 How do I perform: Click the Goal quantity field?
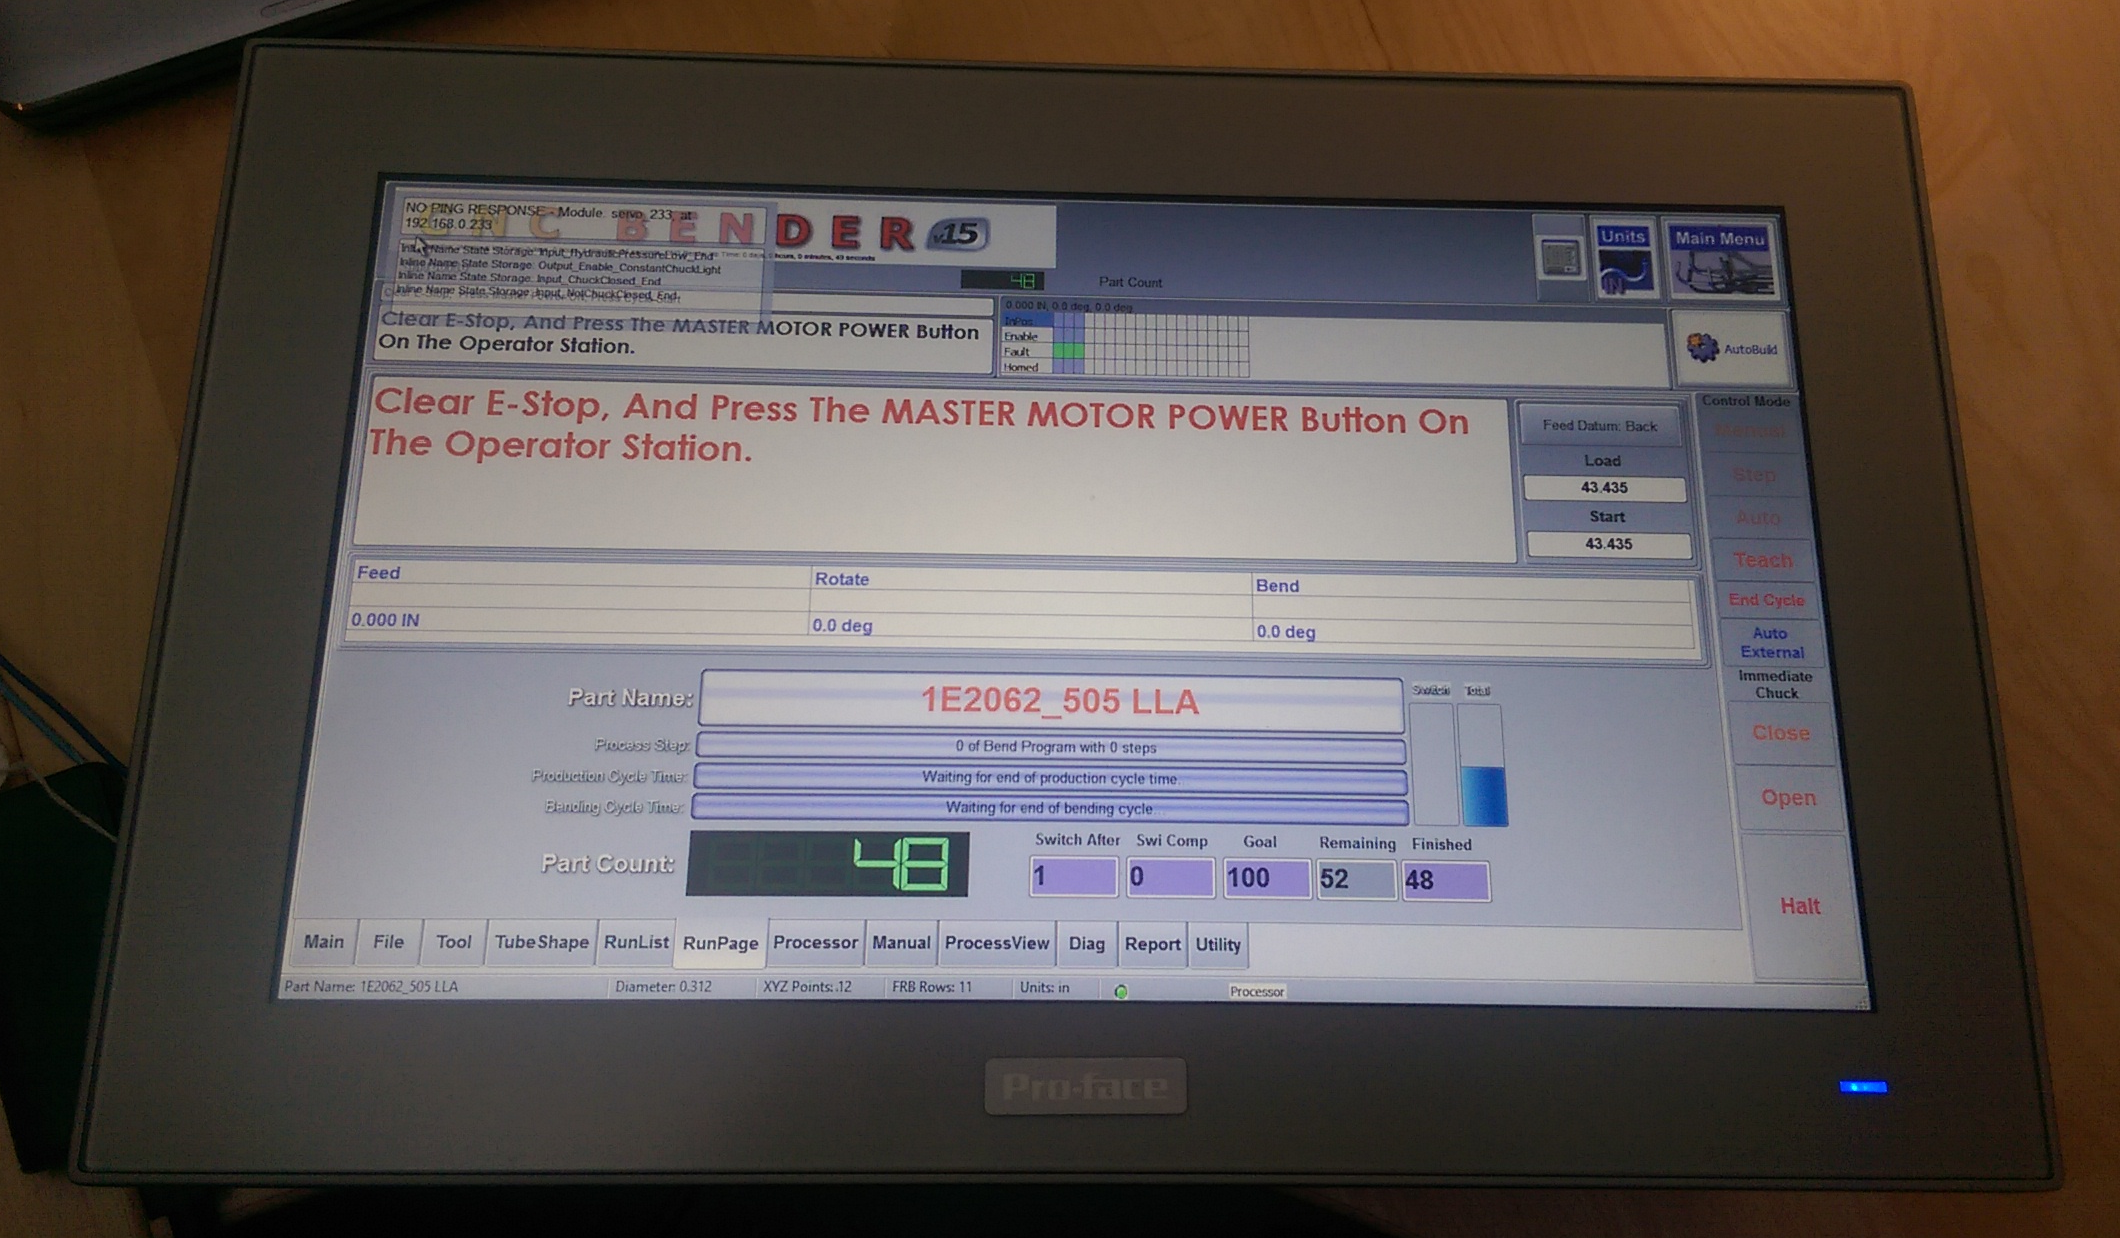coord(1265,878)
